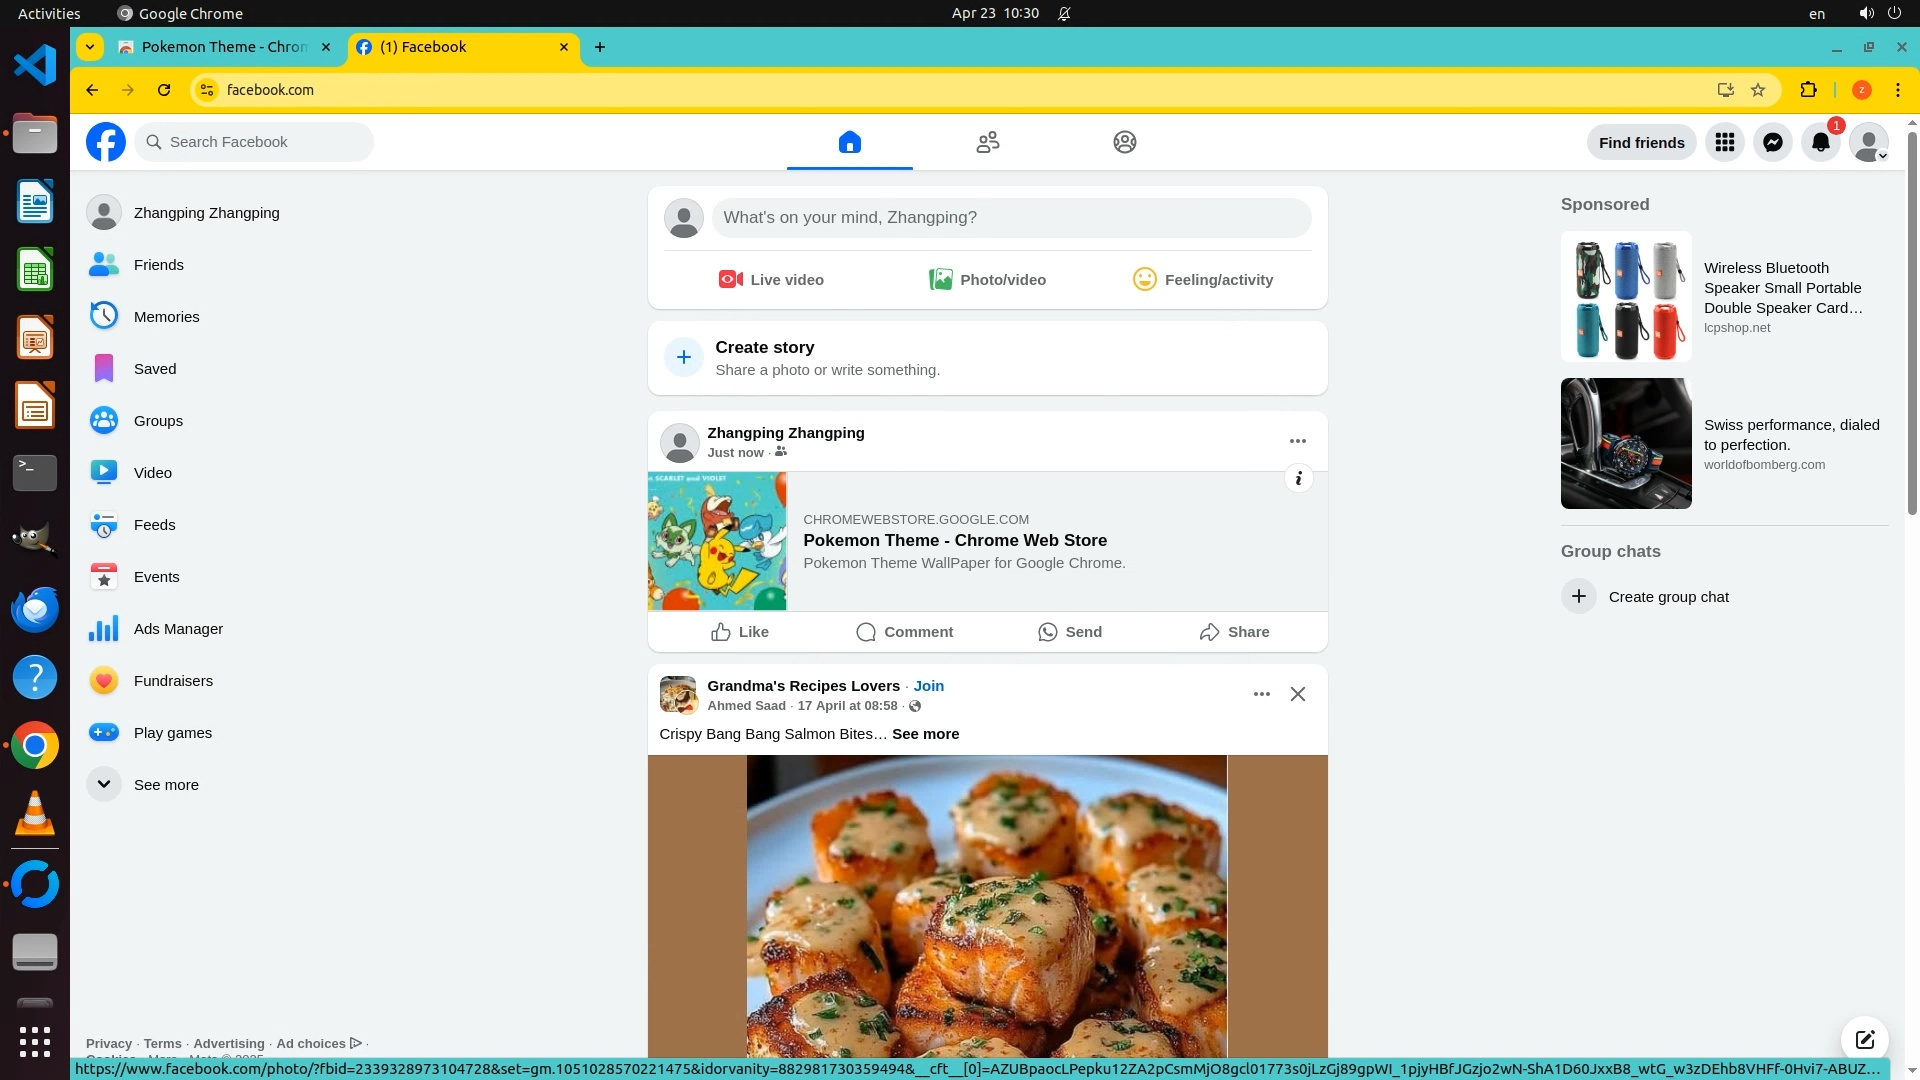The image size is (1920, 1080).
Task: Click the Facebook logo
Action: (106, 142)
